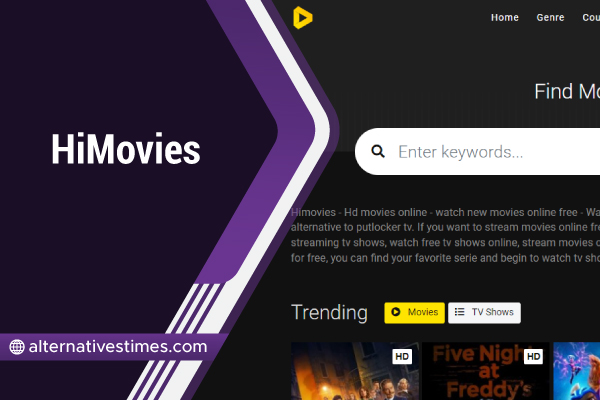Focus the Enter keywords search field
This screenshot has width=600, height=400.
click(478, 152)
